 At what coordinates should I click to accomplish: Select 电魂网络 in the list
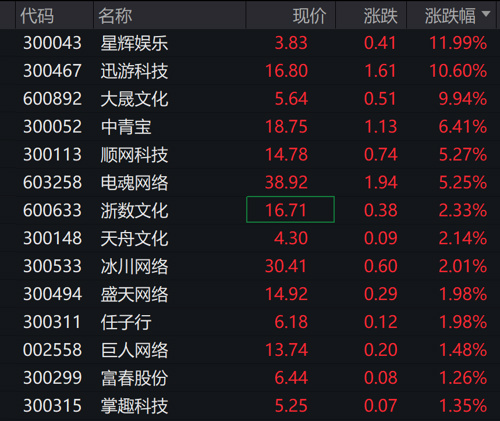[x=134, y=183]
